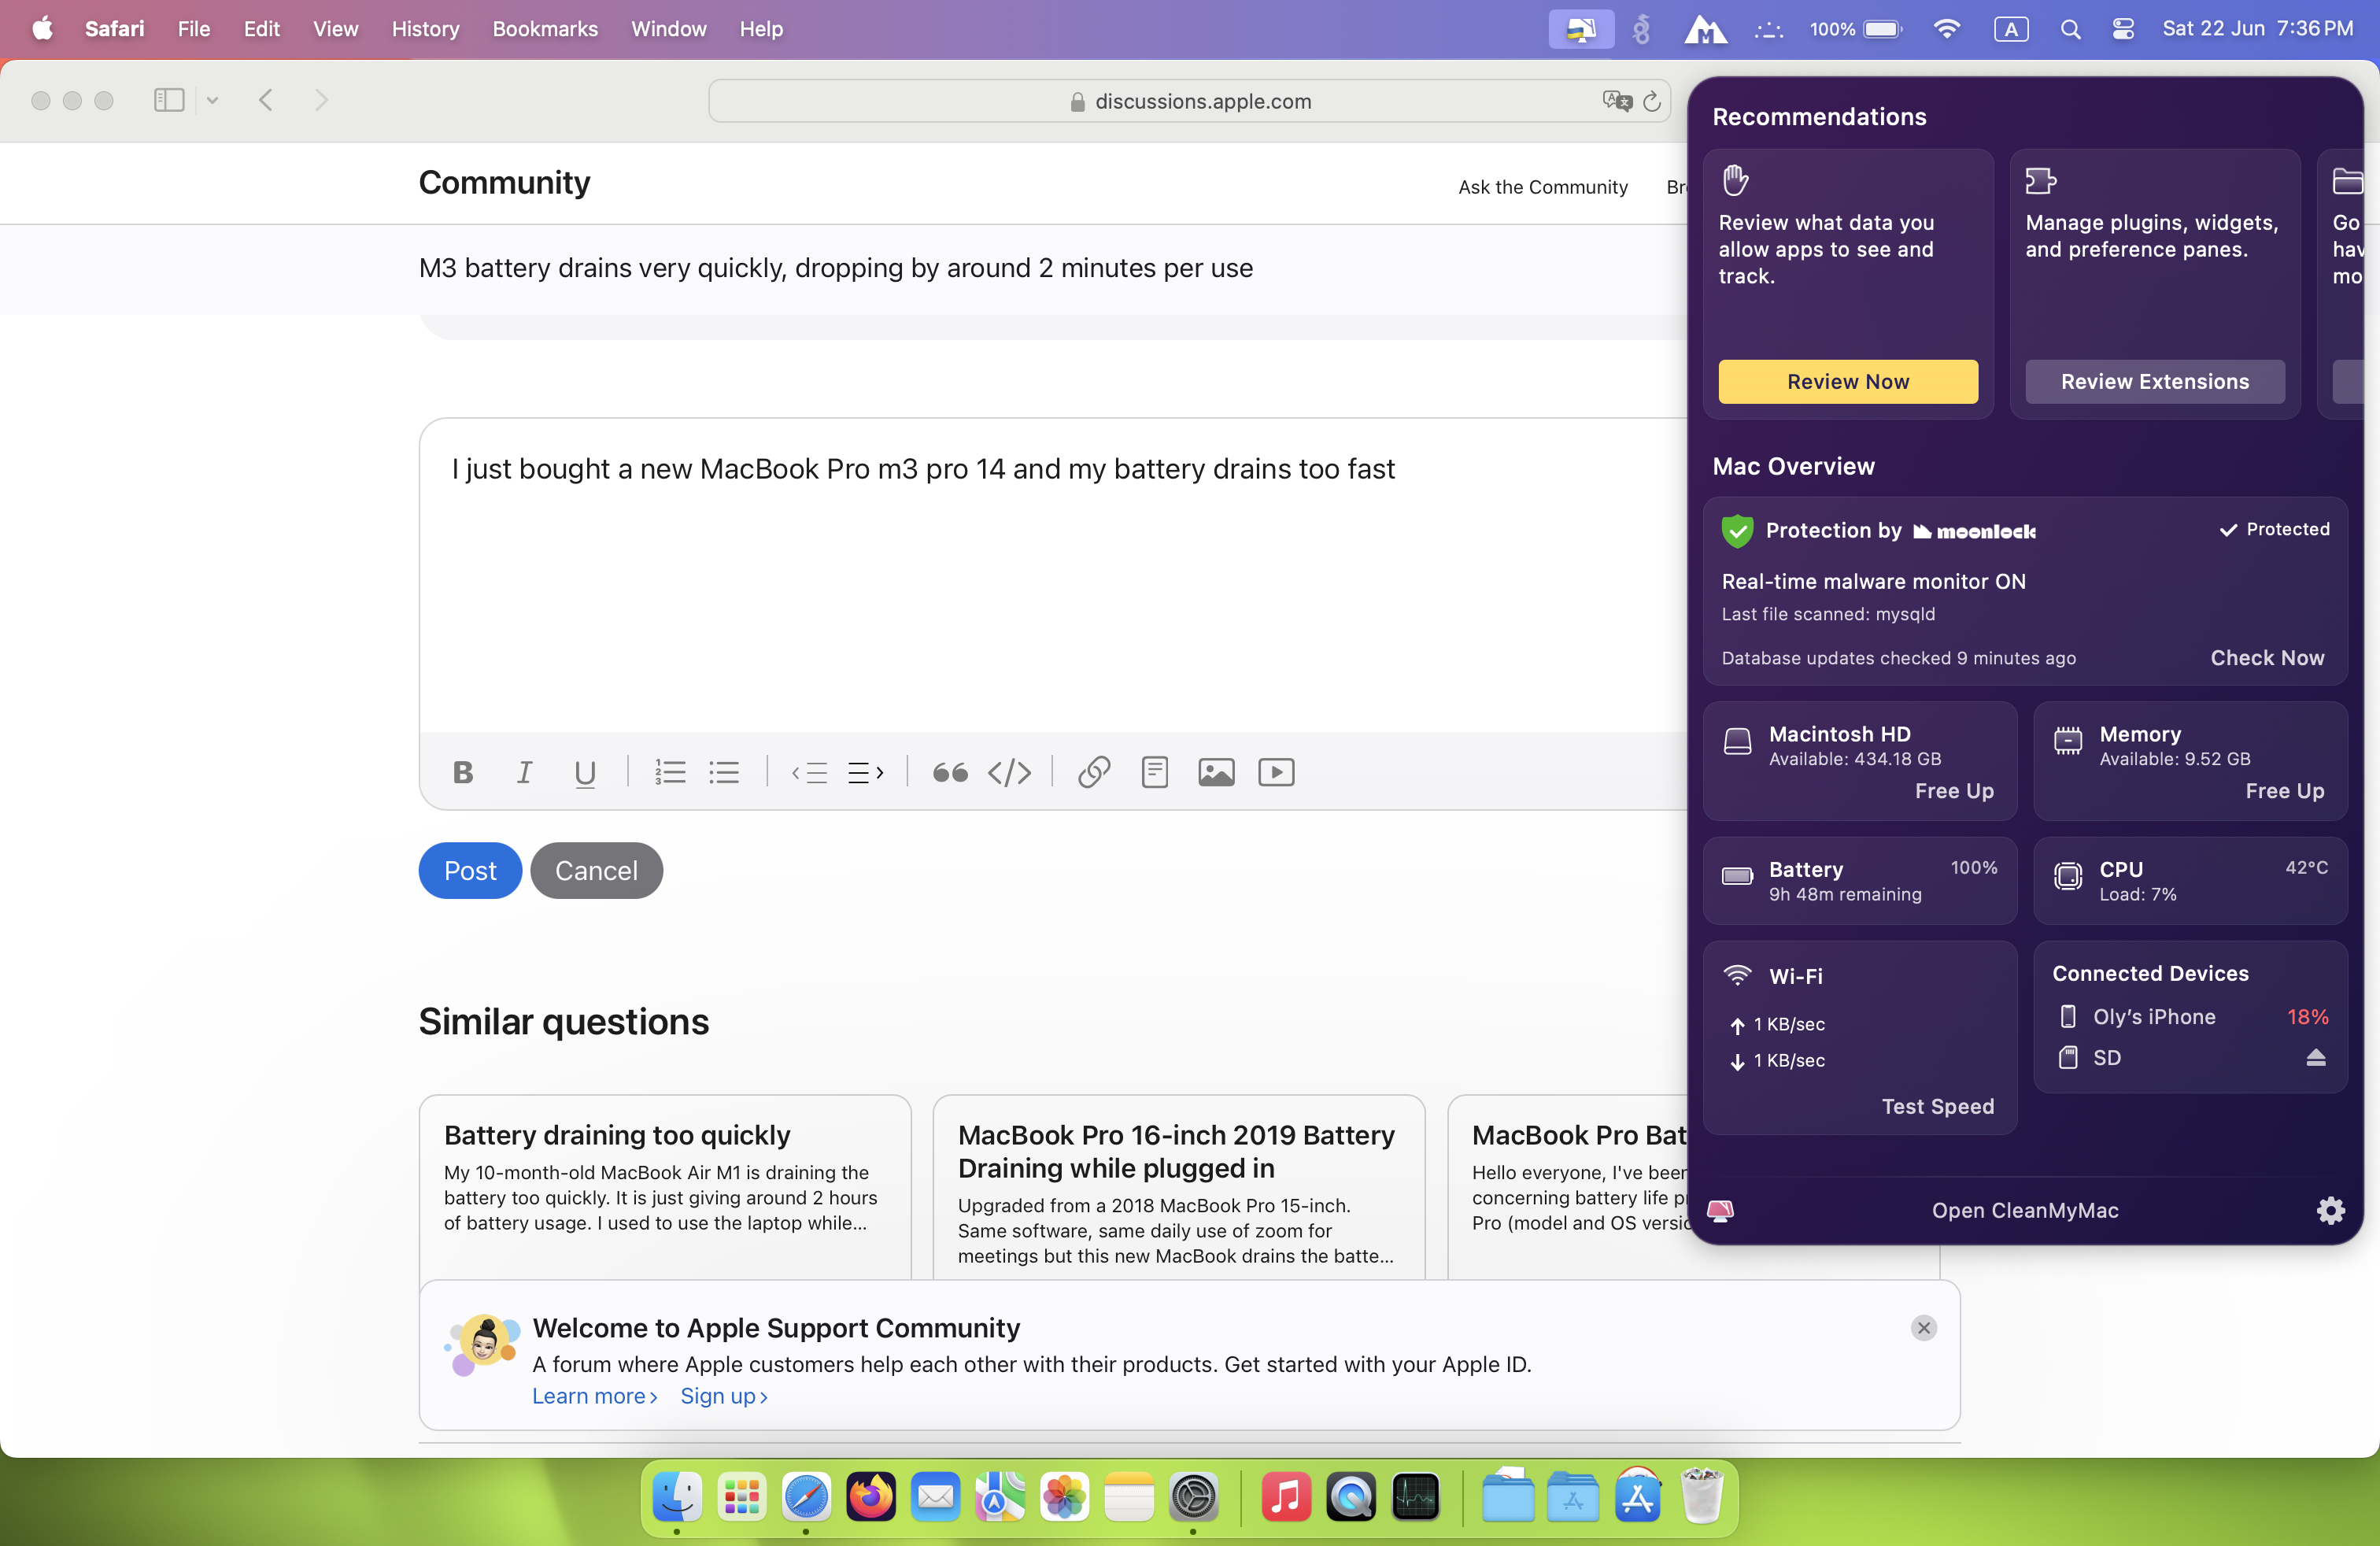Insert an image into the post
Screen dimensions: 2380x1546
pyautogui.click(x=1216, y=772)
